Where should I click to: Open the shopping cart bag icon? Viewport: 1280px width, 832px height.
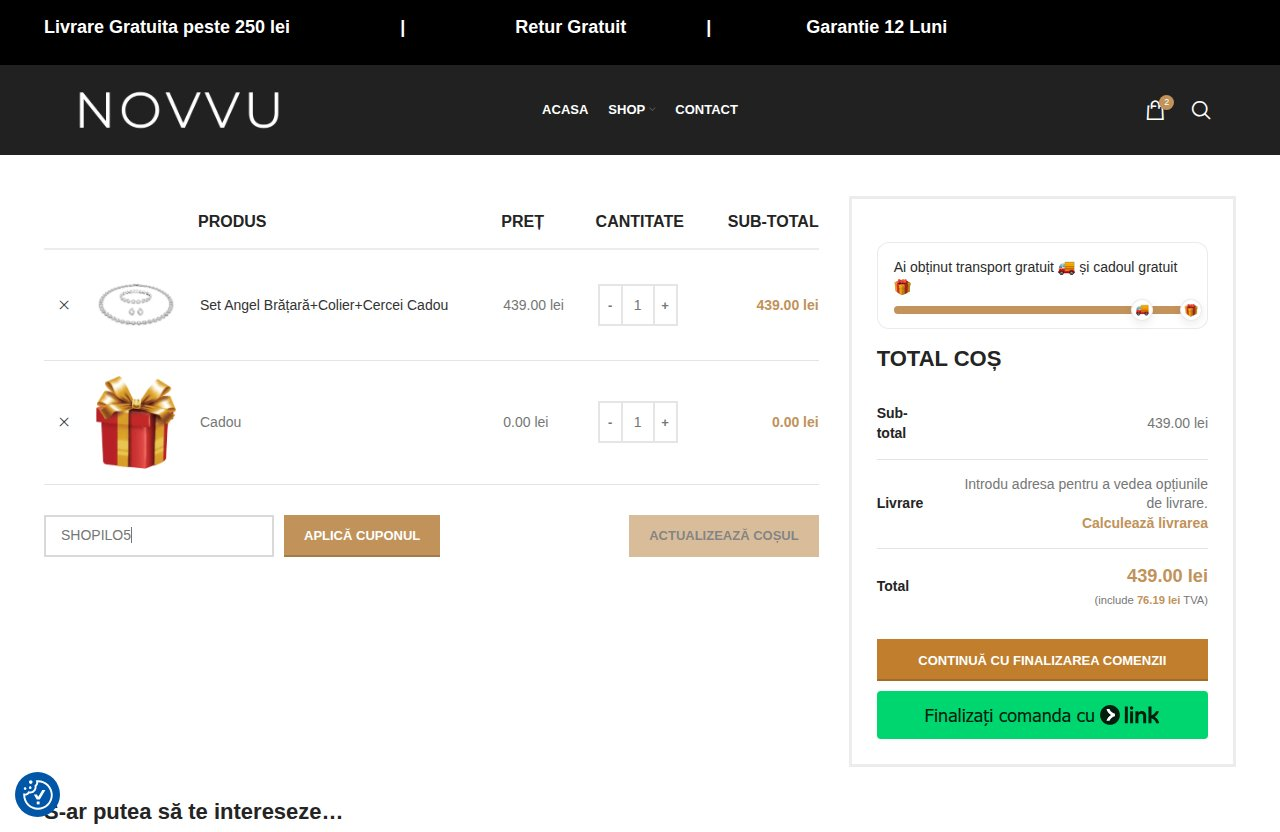pyautogui.click(x=1155, y=111)
